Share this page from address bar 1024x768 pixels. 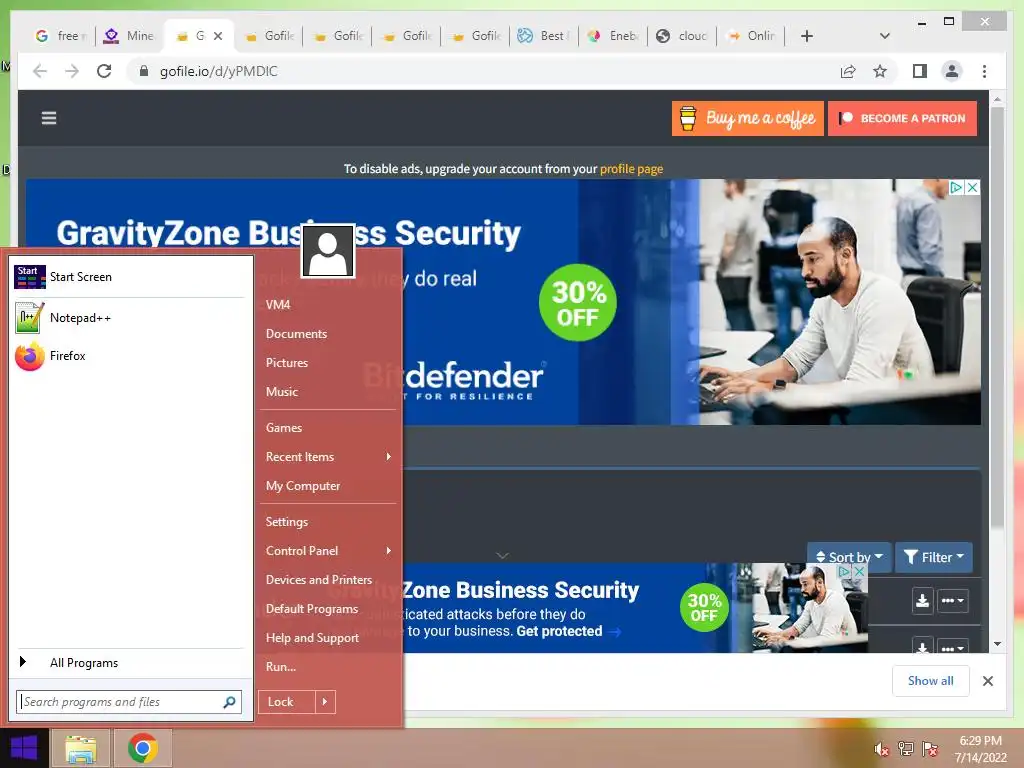coord(848,71)
